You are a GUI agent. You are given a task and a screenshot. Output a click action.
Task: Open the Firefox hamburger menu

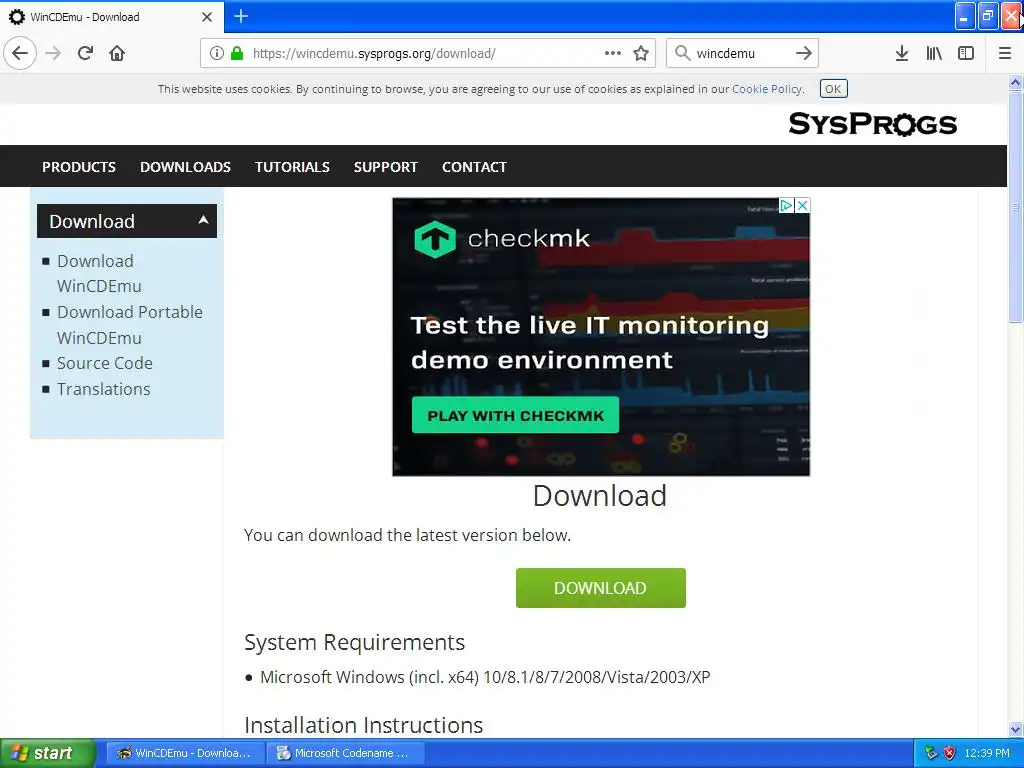tap(1005, 54)
